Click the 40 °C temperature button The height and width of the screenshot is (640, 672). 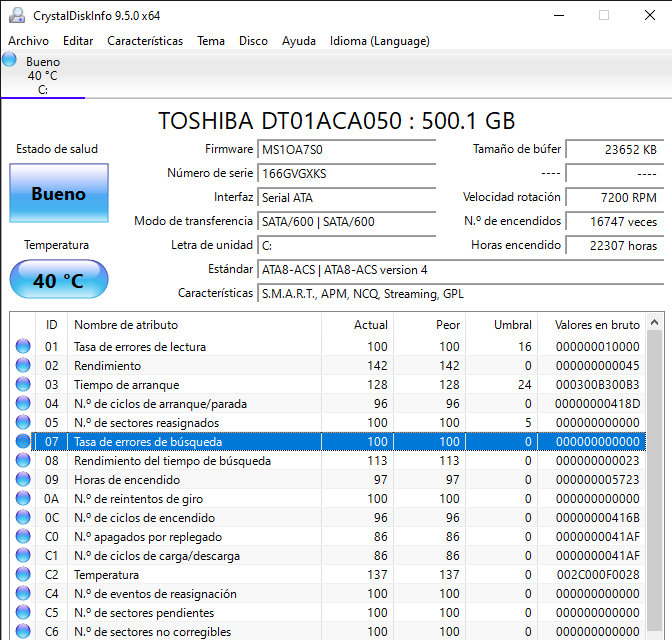tap(58, 280)
